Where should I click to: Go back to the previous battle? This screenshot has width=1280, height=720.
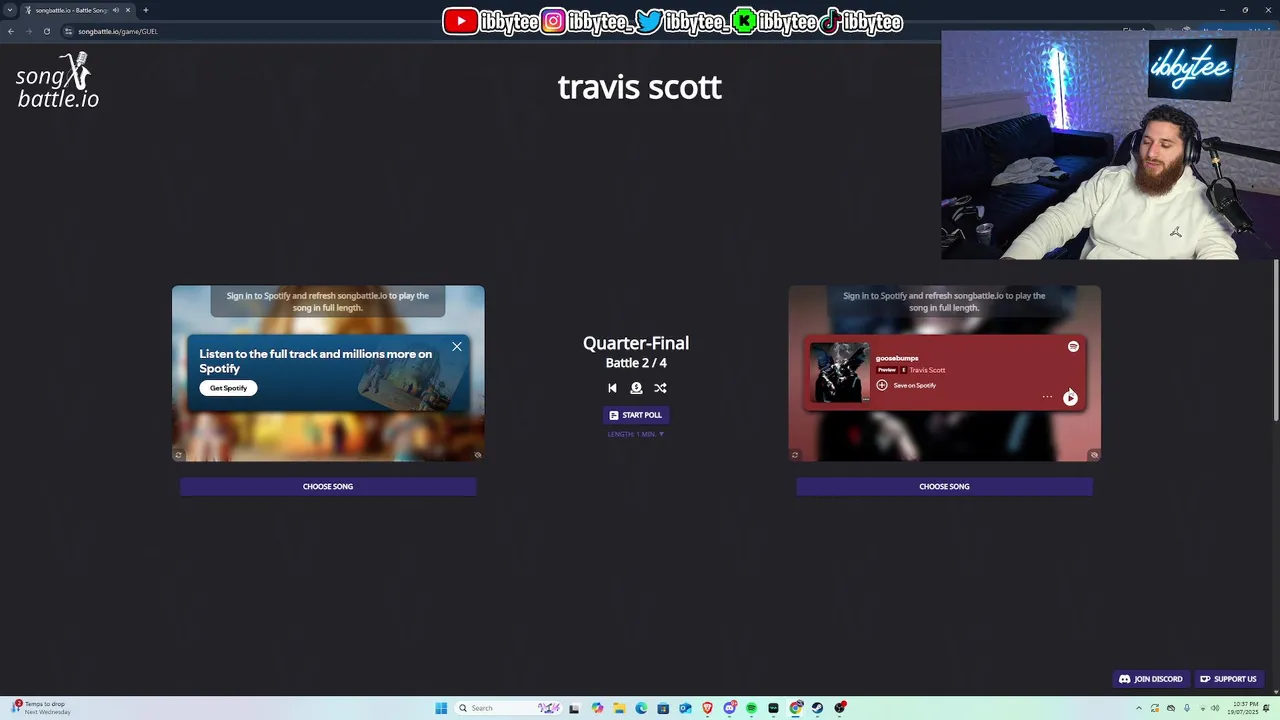(612, 388)
